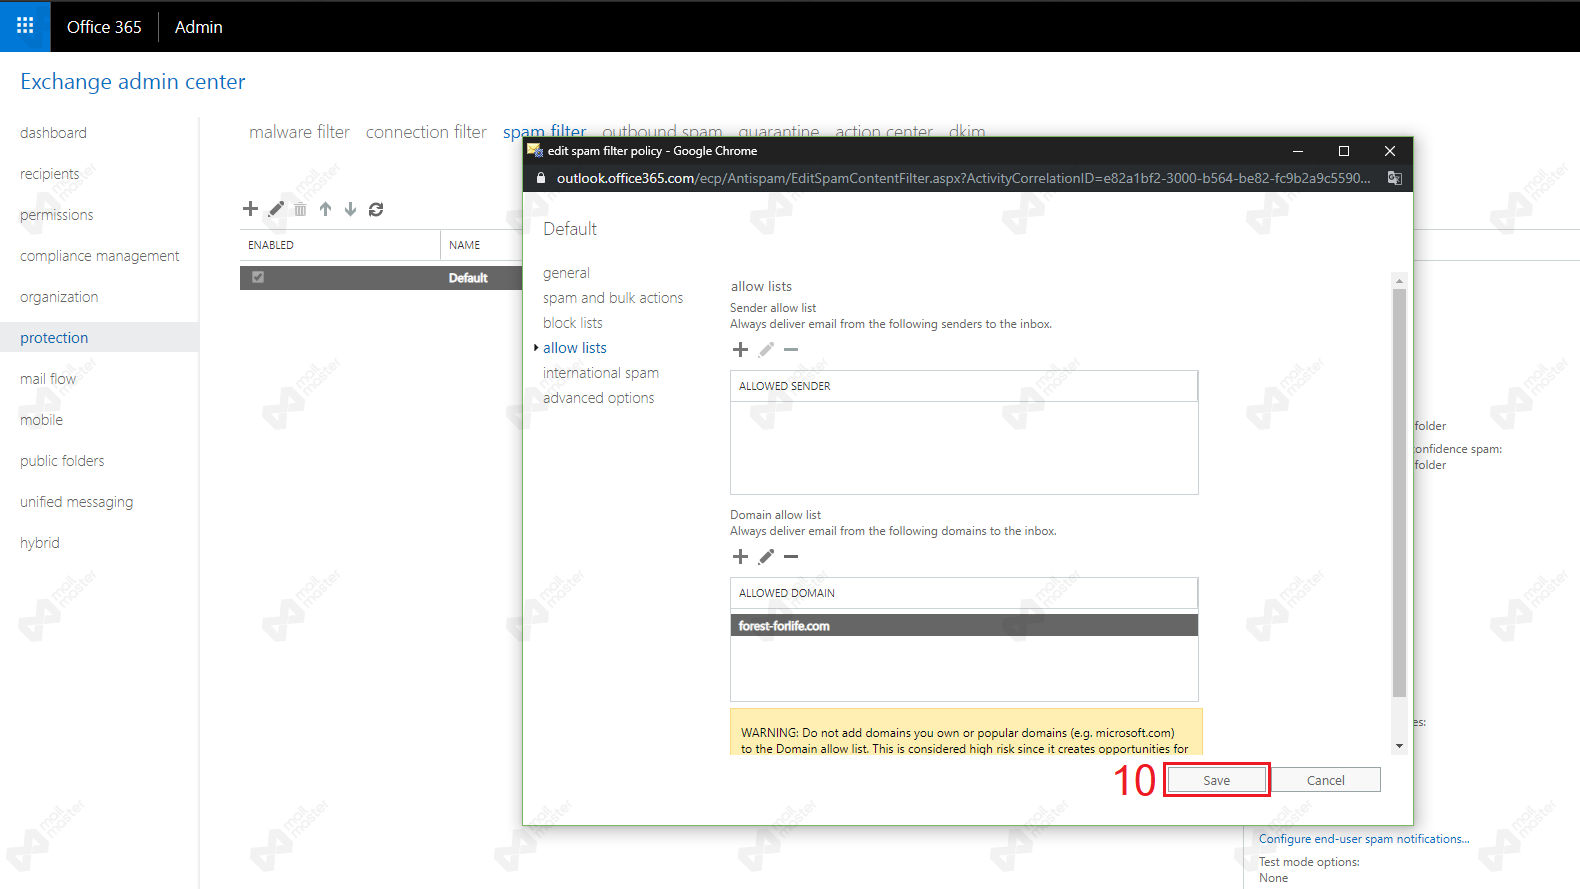The image size is (1580, 889).
Task: Select protection in left navigation
Action: tap(99, 337)
